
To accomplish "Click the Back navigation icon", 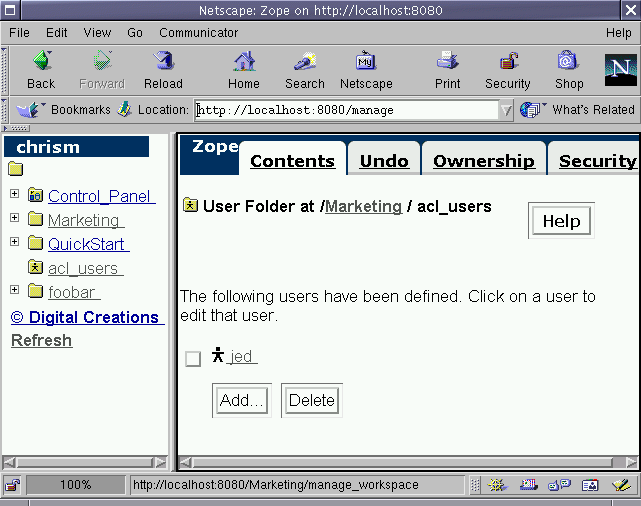I will click(42, 60).
